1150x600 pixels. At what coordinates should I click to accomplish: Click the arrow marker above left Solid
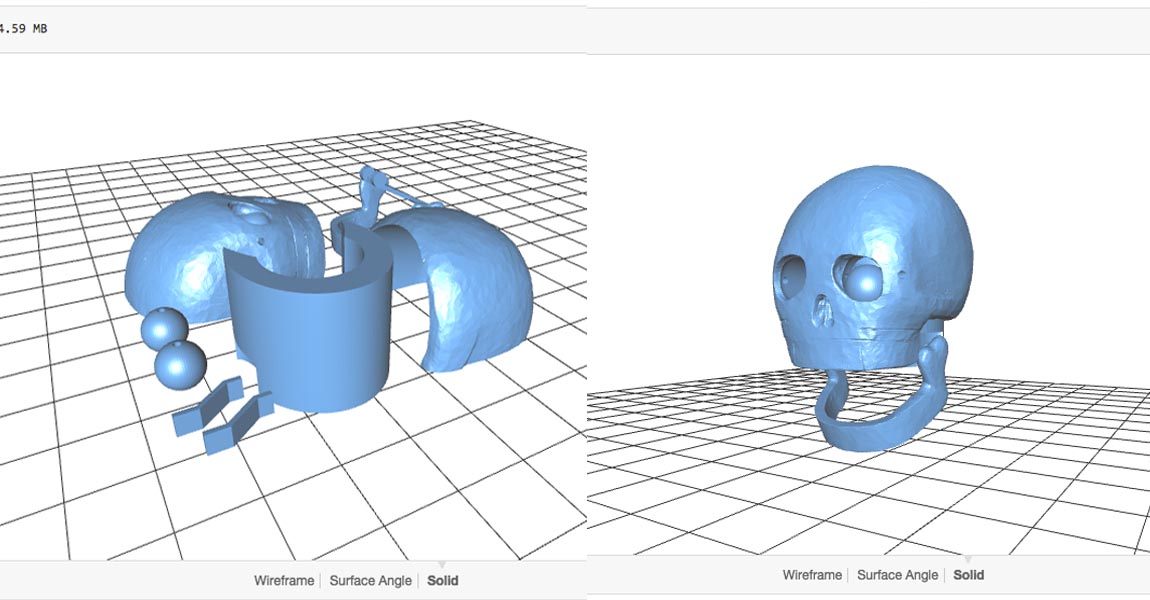point(442,565)
